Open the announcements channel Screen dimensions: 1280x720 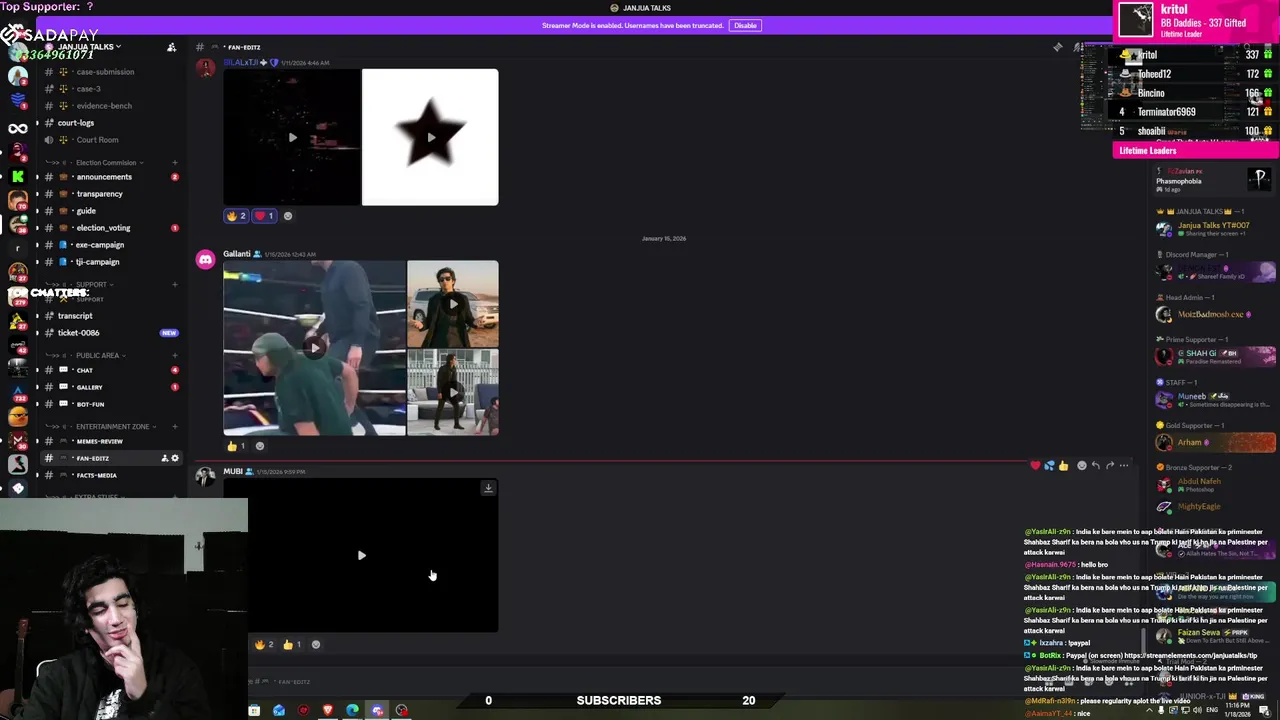point(104,177)
